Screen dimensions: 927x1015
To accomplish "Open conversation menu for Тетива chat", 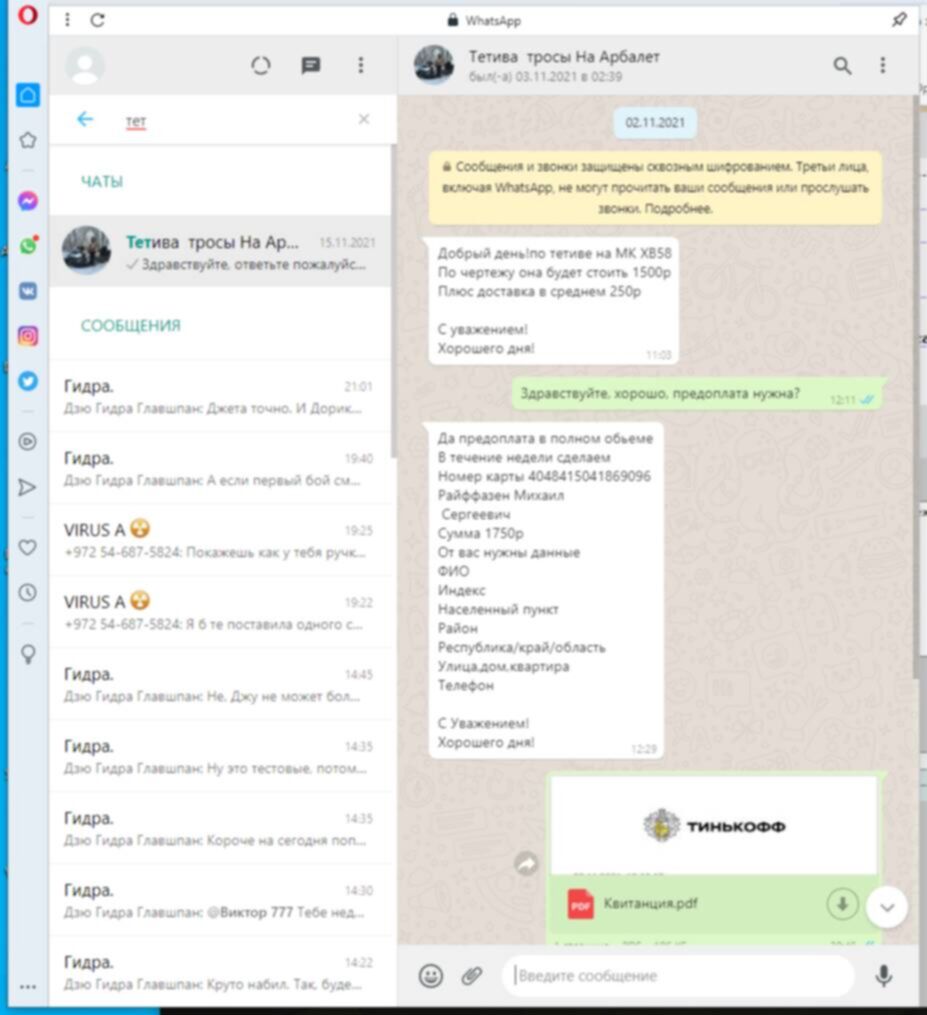I will 882,66.
